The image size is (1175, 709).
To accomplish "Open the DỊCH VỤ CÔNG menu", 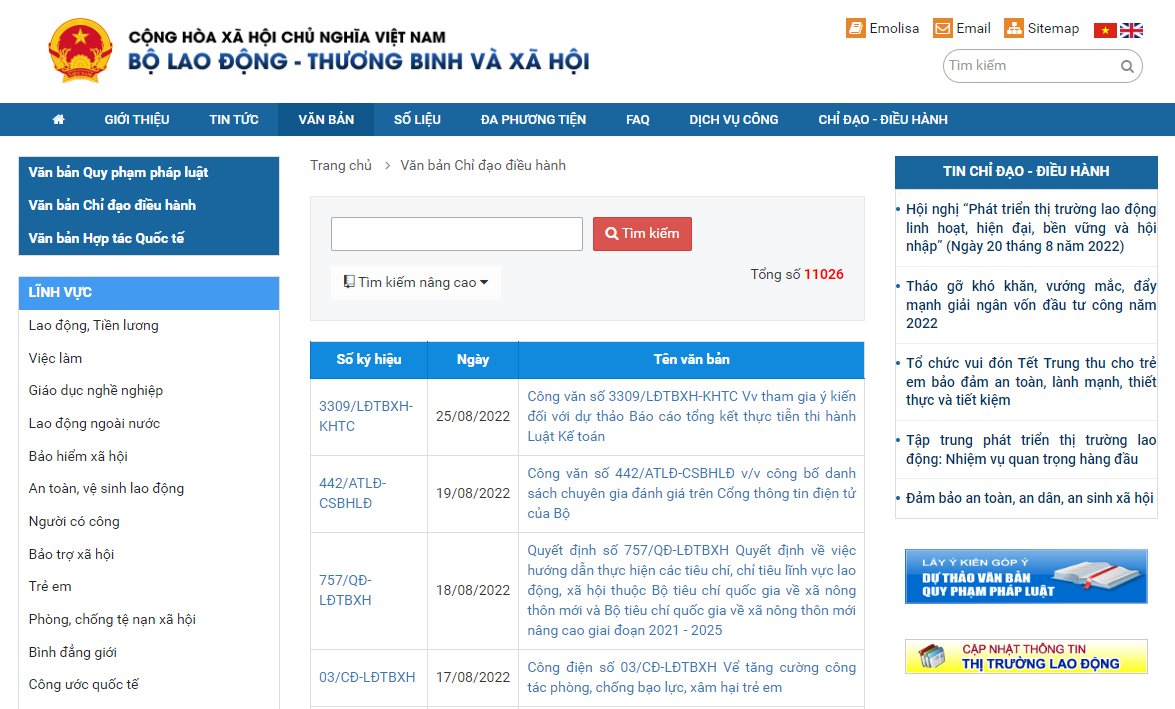I will coord(733,119).
